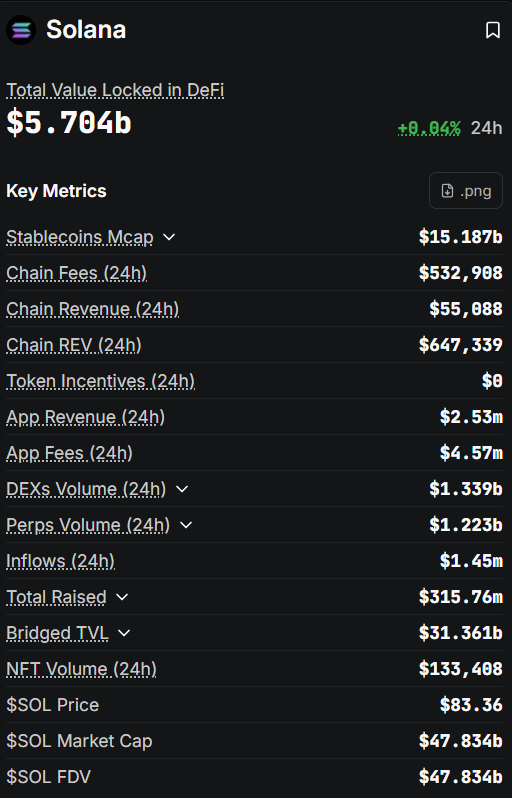Click the Solana logo icon
This screenshot has height=798, width=512.
(21, 30)
